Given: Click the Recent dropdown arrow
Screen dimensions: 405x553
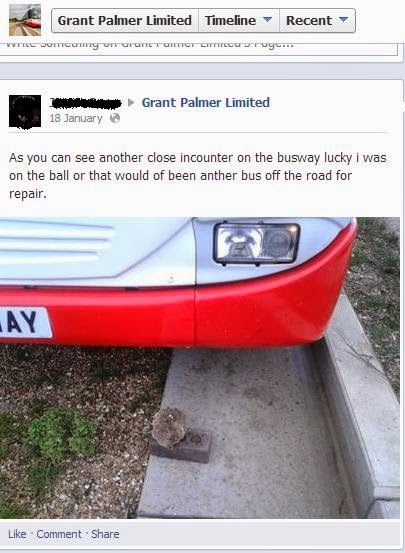Looking at the screenshot, I should (344, 19).
